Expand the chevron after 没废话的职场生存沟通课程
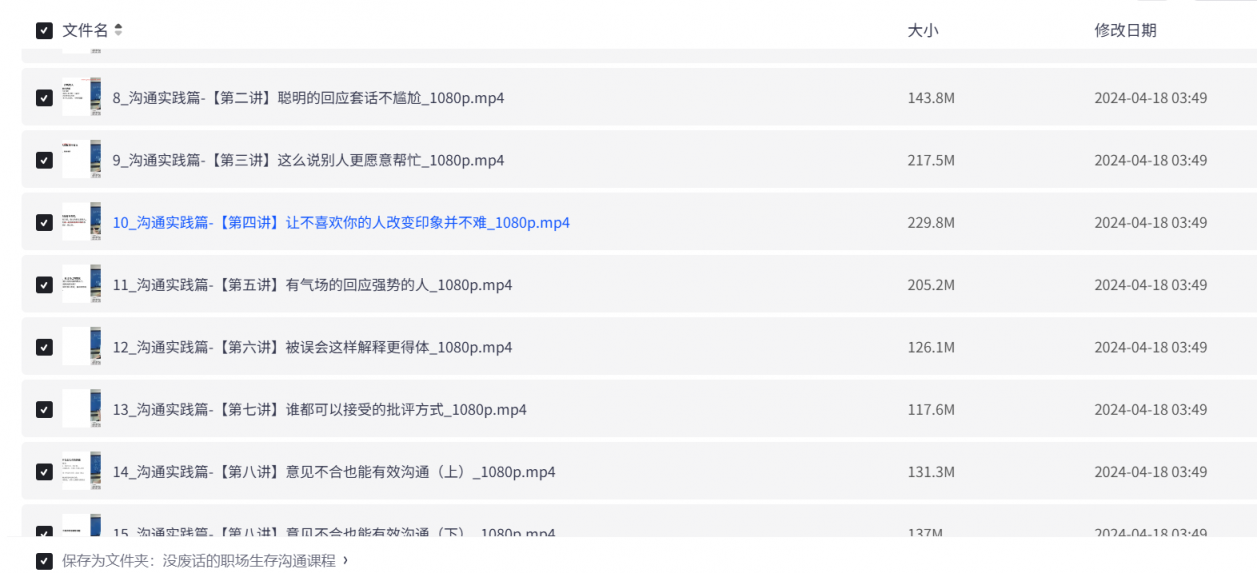 346,560
